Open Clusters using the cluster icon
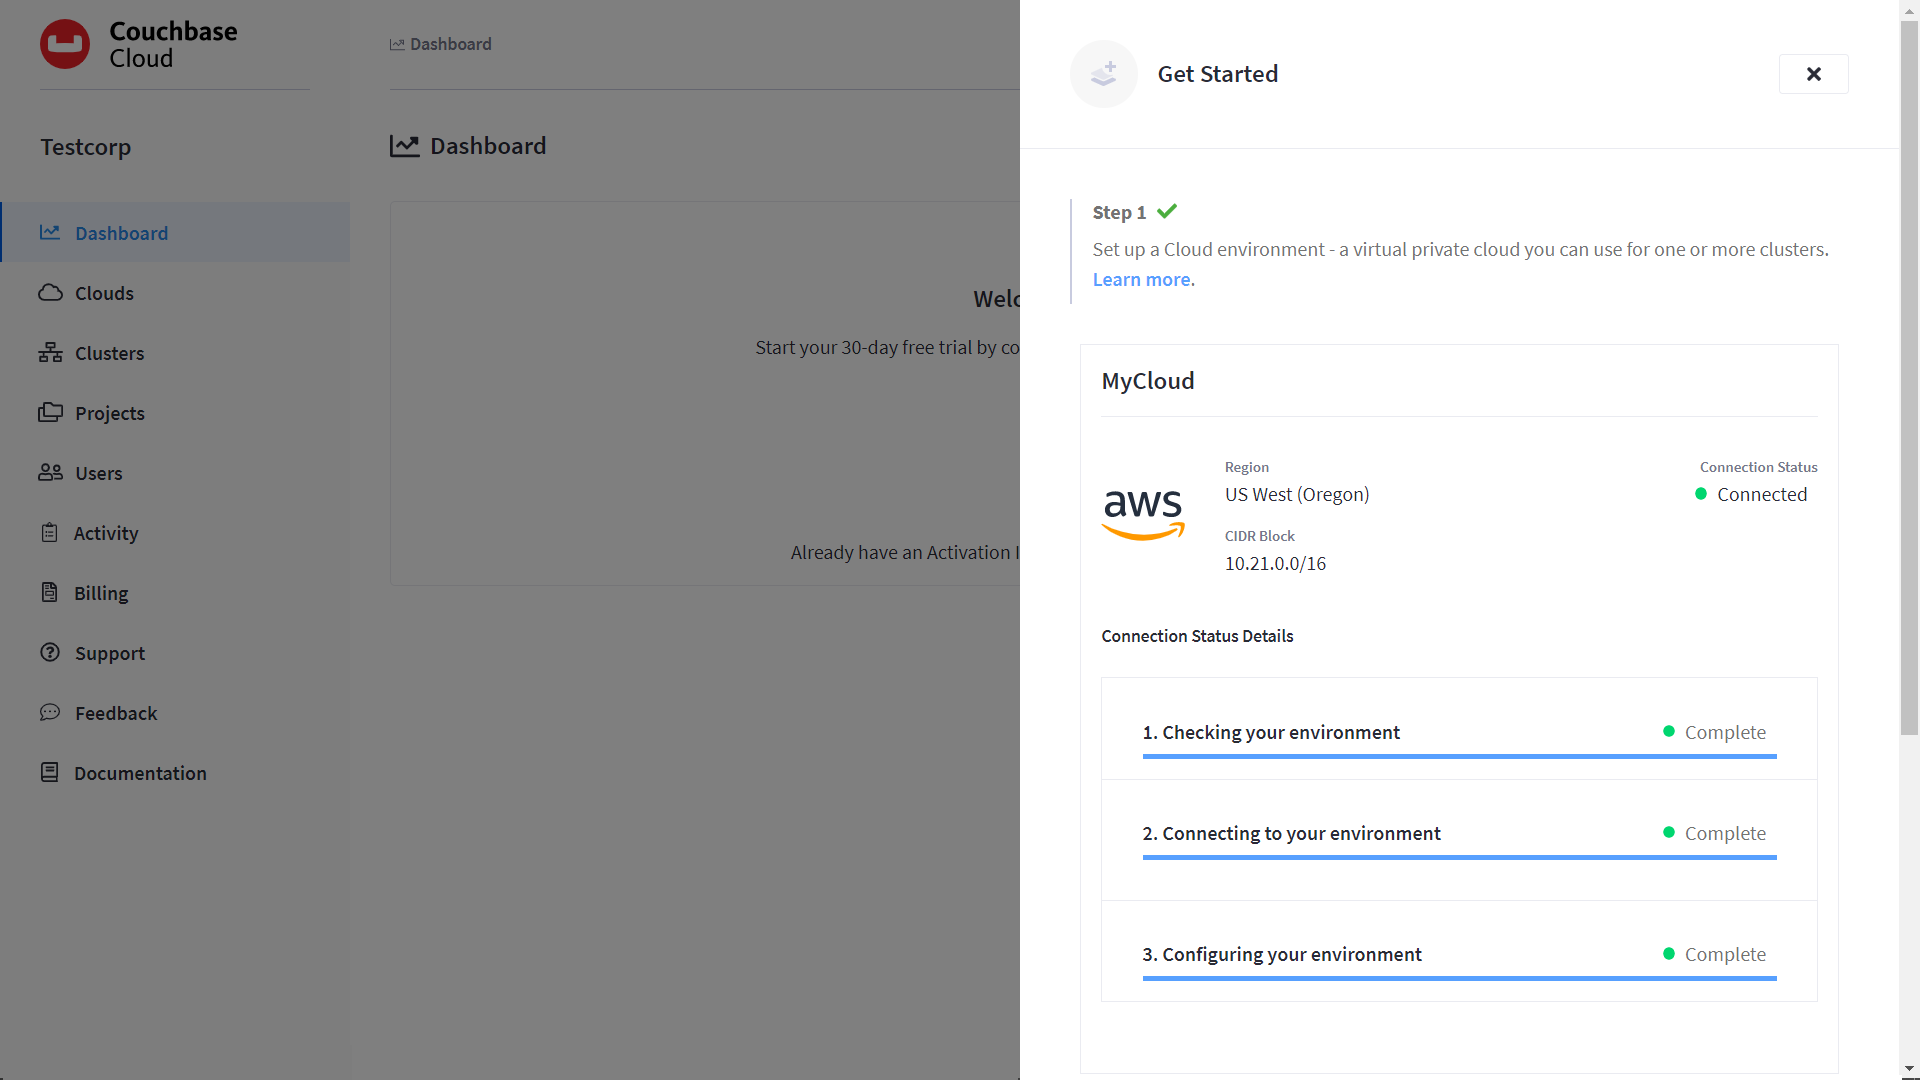This screenshot has width=1920, height=1080. (50, 353)
